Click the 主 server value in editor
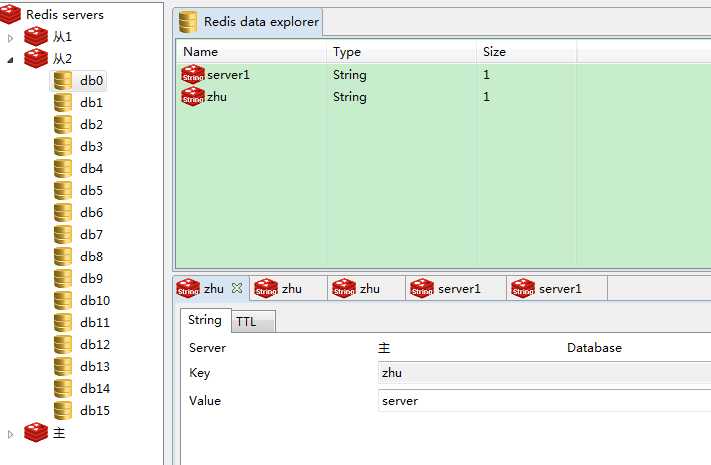This screenshot has width=711, height=465. click(384, 348)
